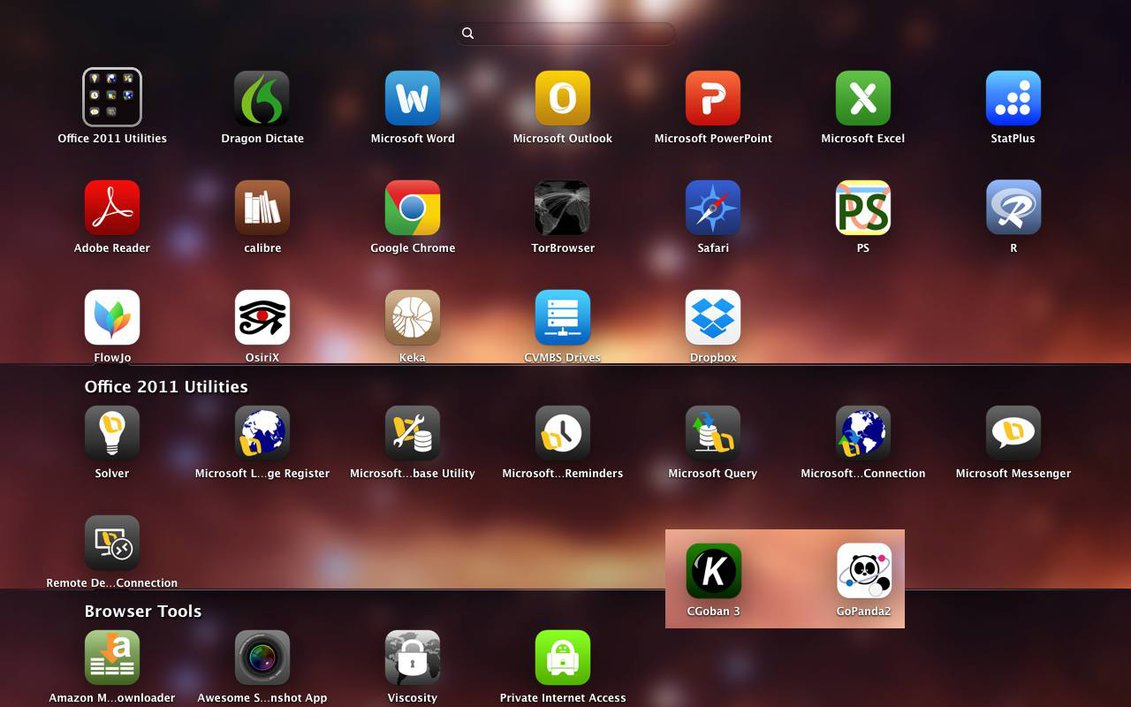This screenshot has height=707, width=1131.
Task: Launch Awesome Screenshot App
Action: (262, 657)
